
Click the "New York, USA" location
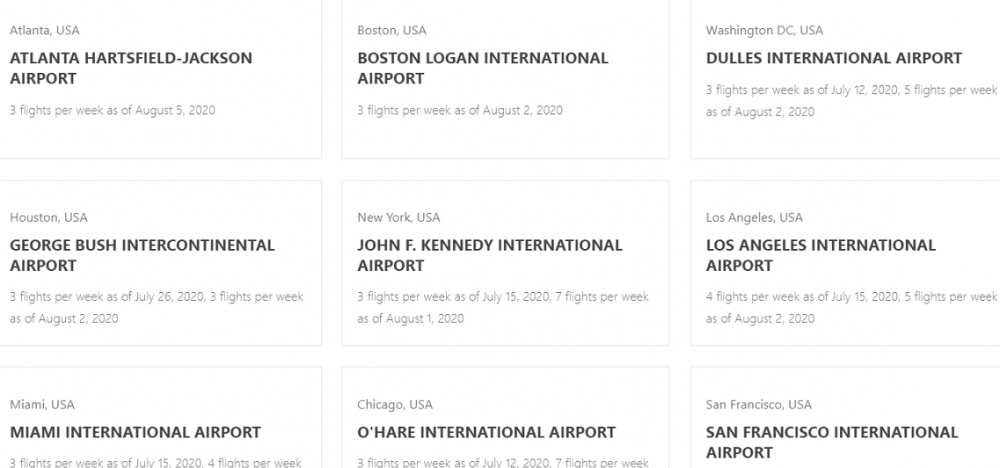(x=398, y=217)
